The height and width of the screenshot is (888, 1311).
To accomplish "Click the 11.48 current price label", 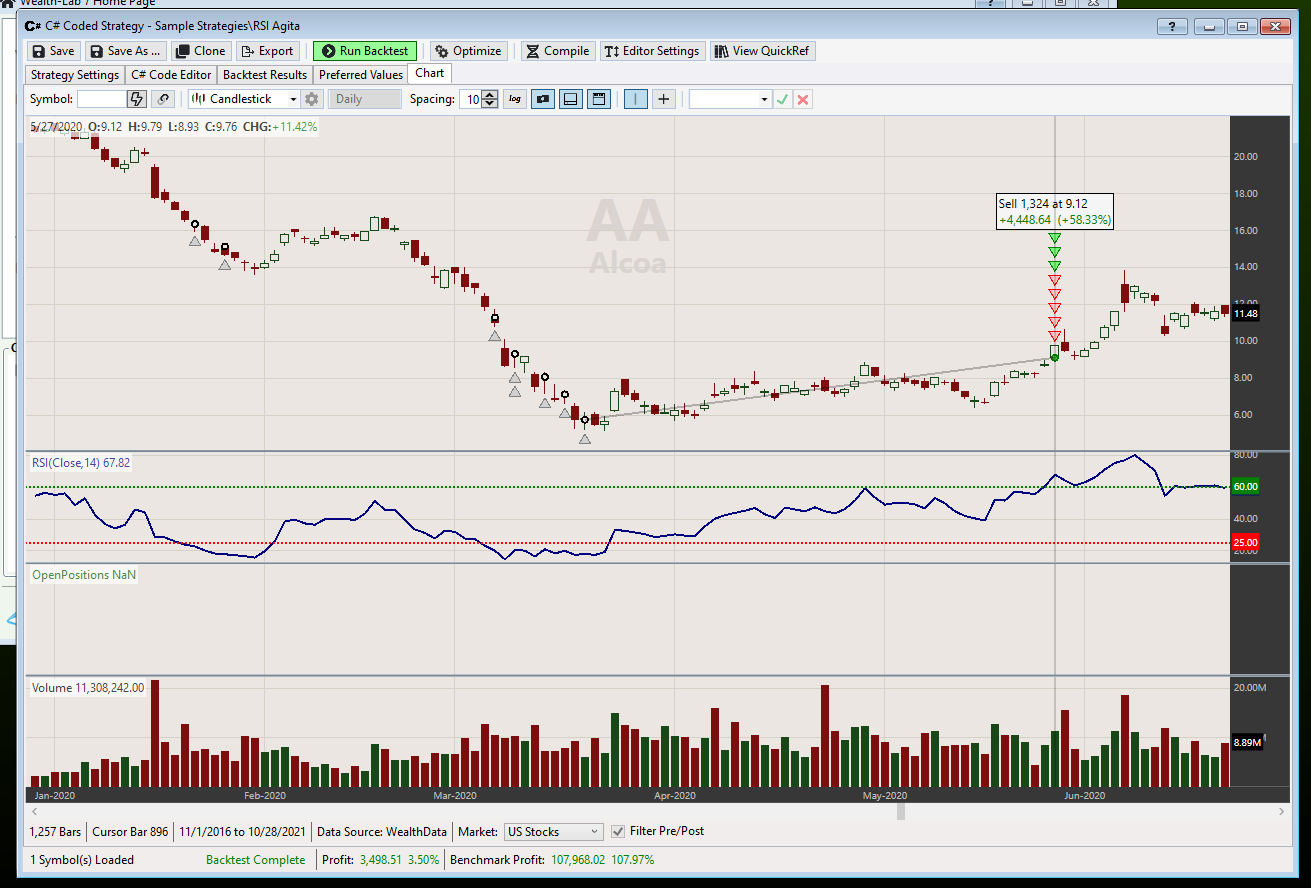I will 1246,314.
